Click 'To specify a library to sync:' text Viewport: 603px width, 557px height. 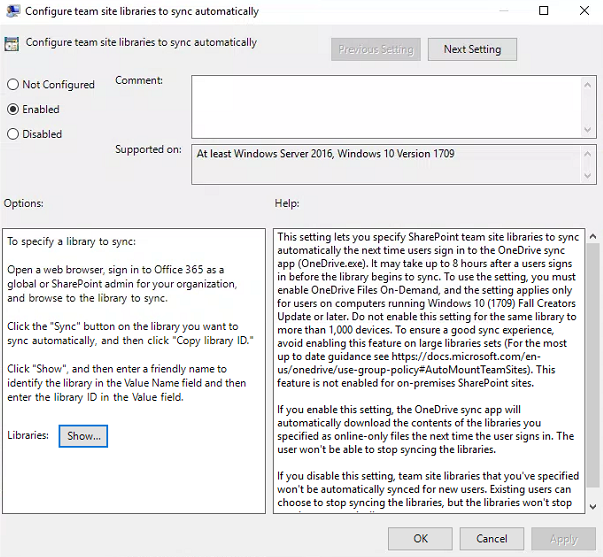pos(72,242)
